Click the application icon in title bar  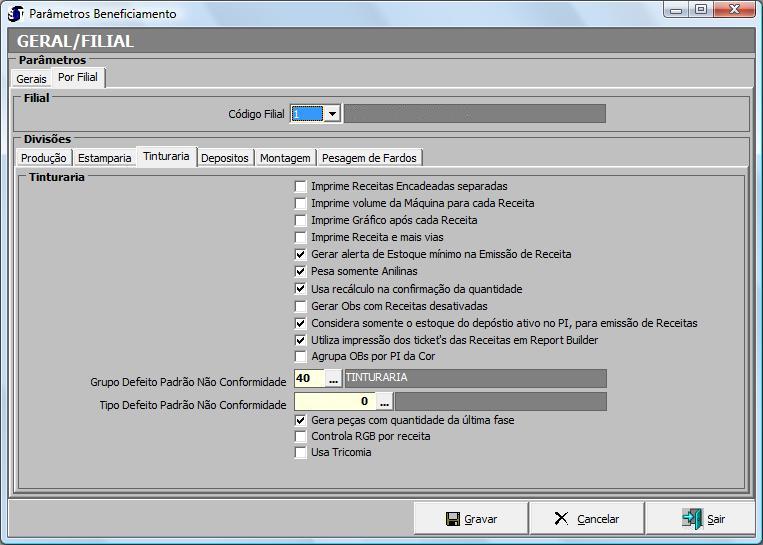15,14
